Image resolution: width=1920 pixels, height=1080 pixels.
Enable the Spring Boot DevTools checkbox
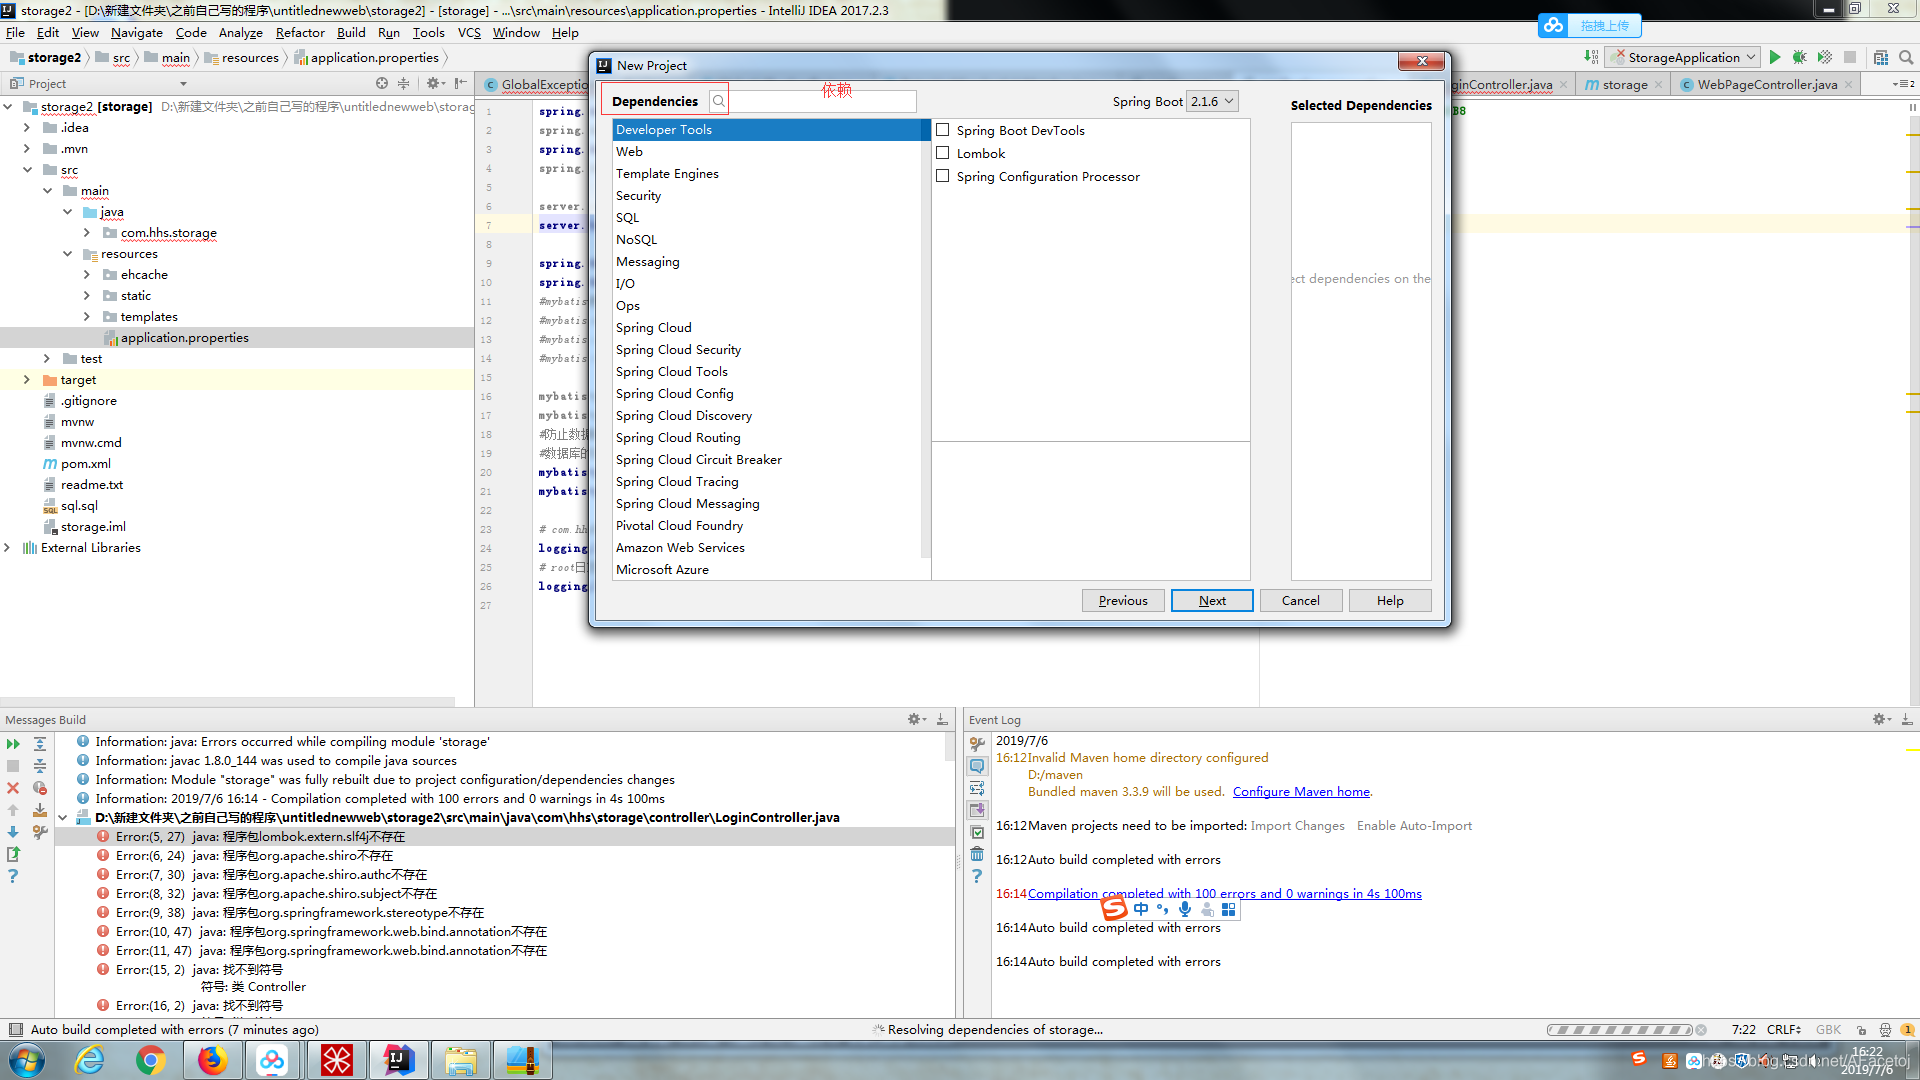(942, 130)
